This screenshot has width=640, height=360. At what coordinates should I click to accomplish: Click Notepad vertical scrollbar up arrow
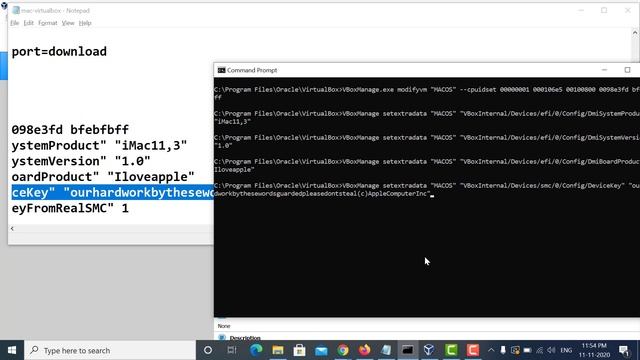635,33
